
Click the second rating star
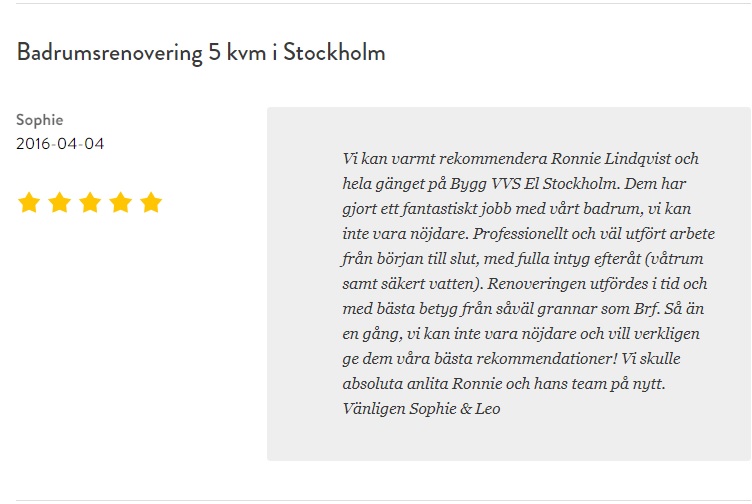pyautogui.click(x=60, y=202)
